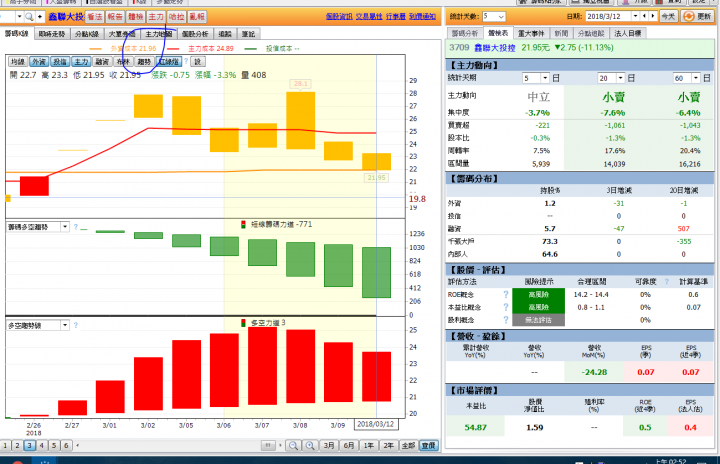
Task: Click the 查價 button
Action: [x=428, y=445]
